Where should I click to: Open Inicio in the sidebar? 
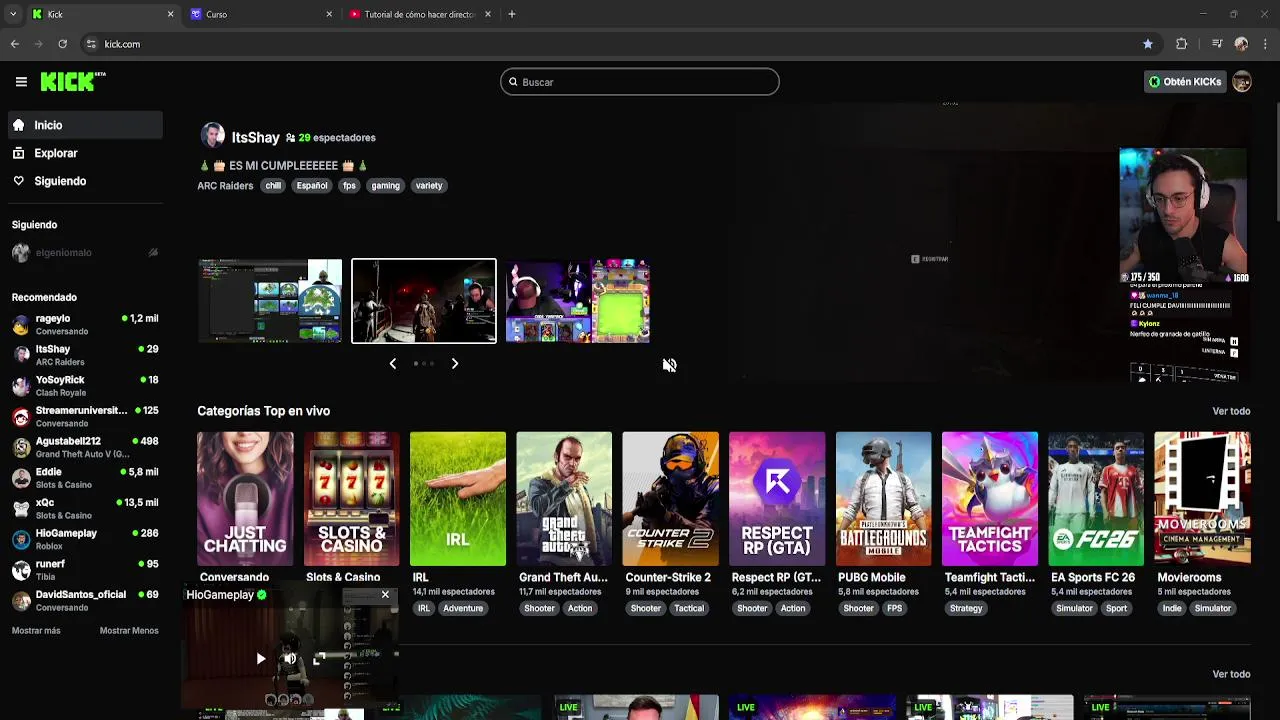tap(85, 125)
